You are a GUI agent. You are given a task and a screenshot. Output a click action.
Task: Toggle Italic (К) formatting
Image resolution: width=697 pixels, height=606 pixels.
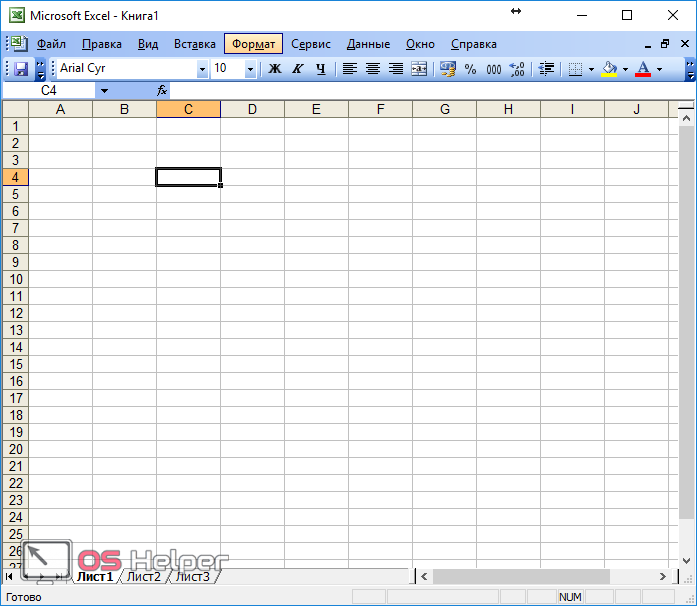point(297,69)
